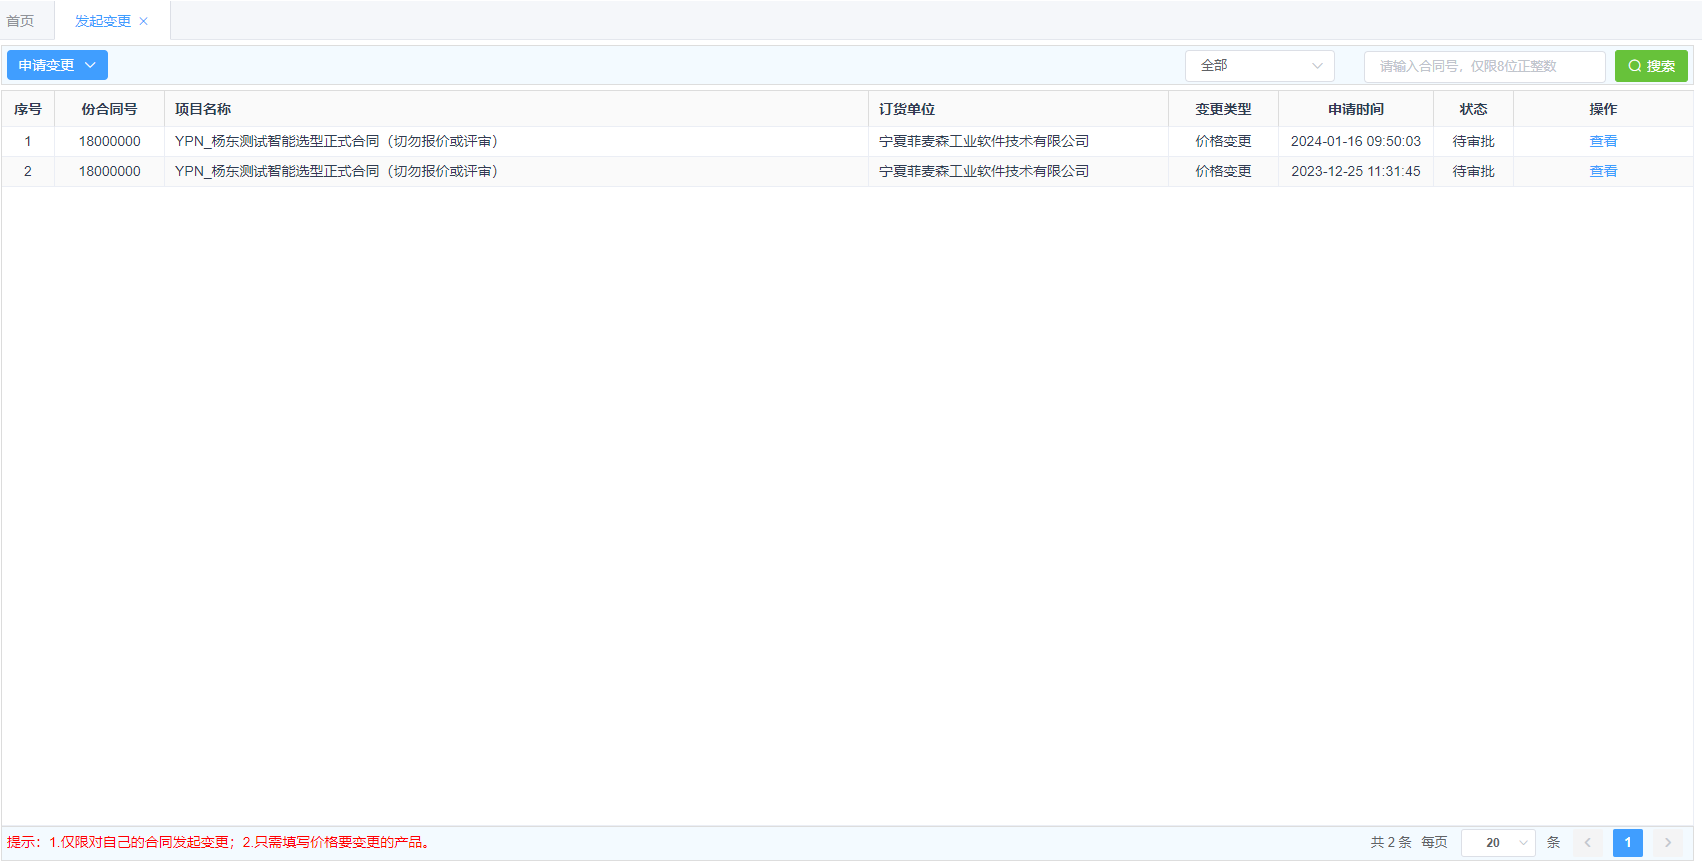Click 查看 link in first row

1602,142
